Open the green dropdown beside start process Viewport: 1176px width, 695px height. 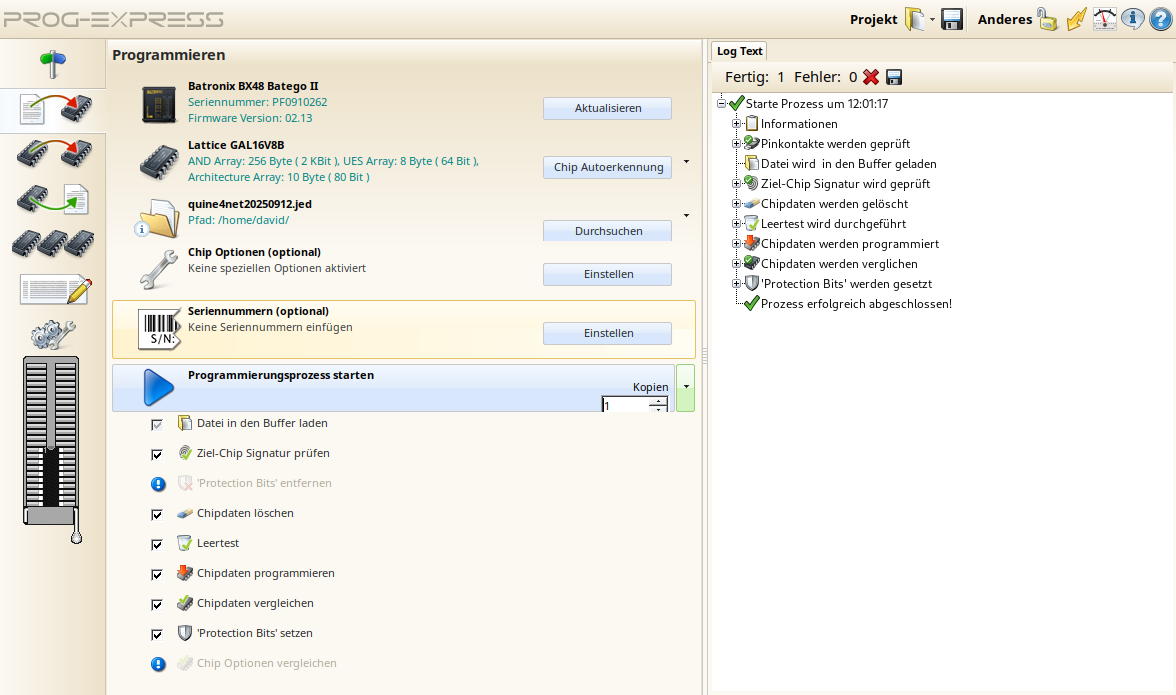pos(685,387)
